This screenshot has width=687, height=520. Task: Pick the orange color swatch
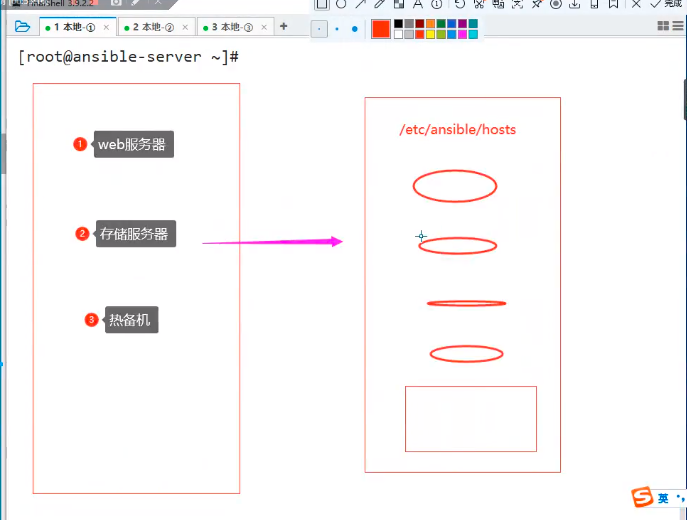click(430, 24)
